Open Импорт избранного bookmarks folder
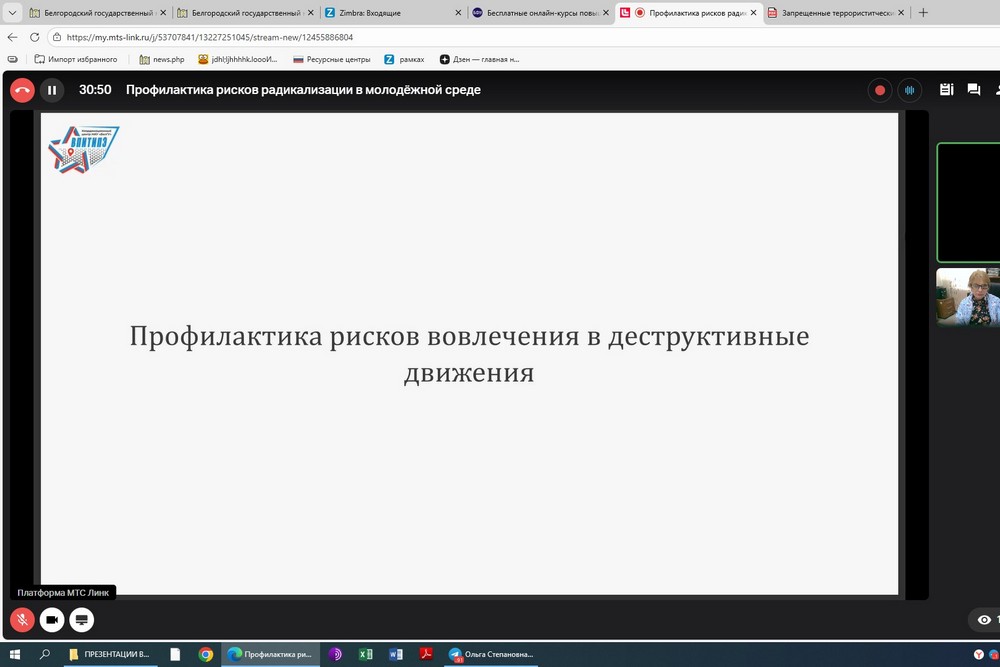Screen dimensions: 1000x667 (75, 59)
